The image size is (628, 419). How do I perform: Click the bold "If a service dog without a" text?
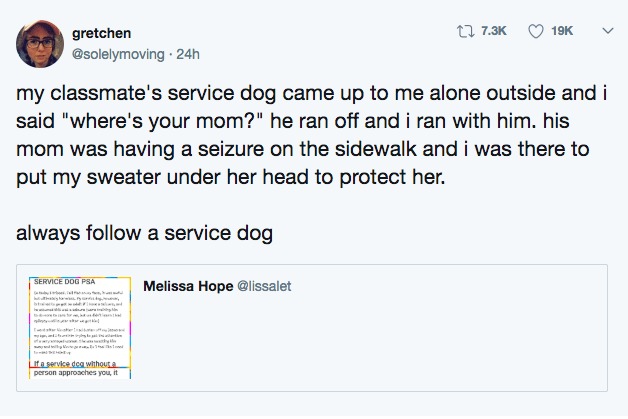72,364
